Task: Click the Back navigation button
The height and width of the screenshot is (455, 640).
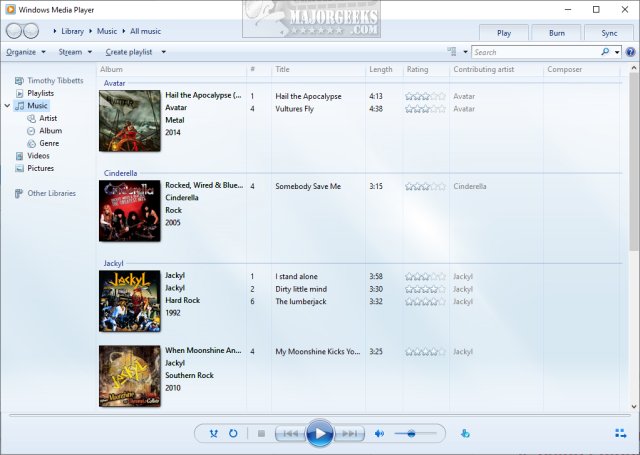Action: [14, 31]
